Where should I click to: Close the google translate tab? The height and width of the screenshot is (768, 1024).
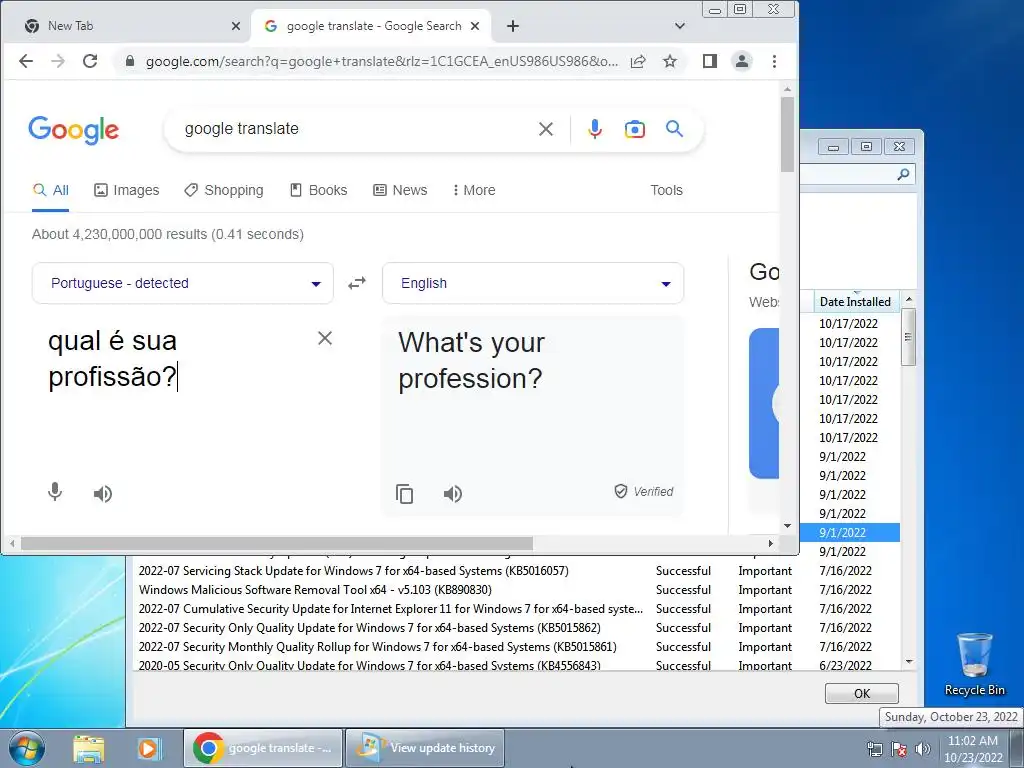coord(475,26)
